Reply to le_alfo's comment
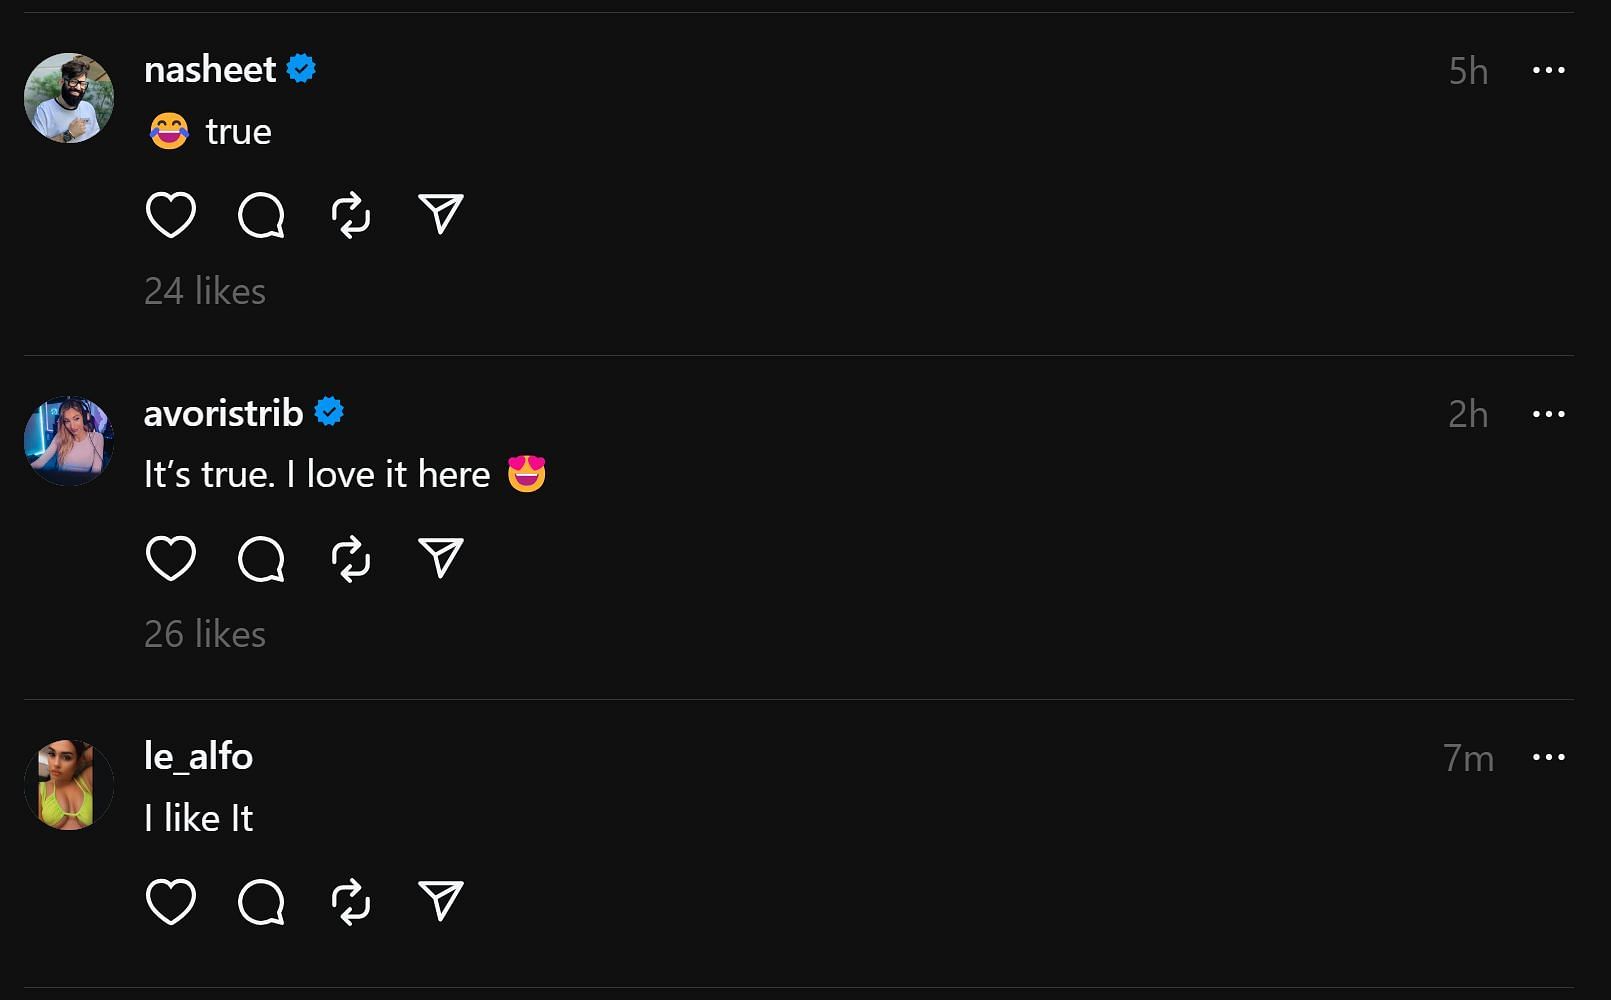This screenshot has width=1611, height=1000. pyautogui.click(x=261, y=902)
